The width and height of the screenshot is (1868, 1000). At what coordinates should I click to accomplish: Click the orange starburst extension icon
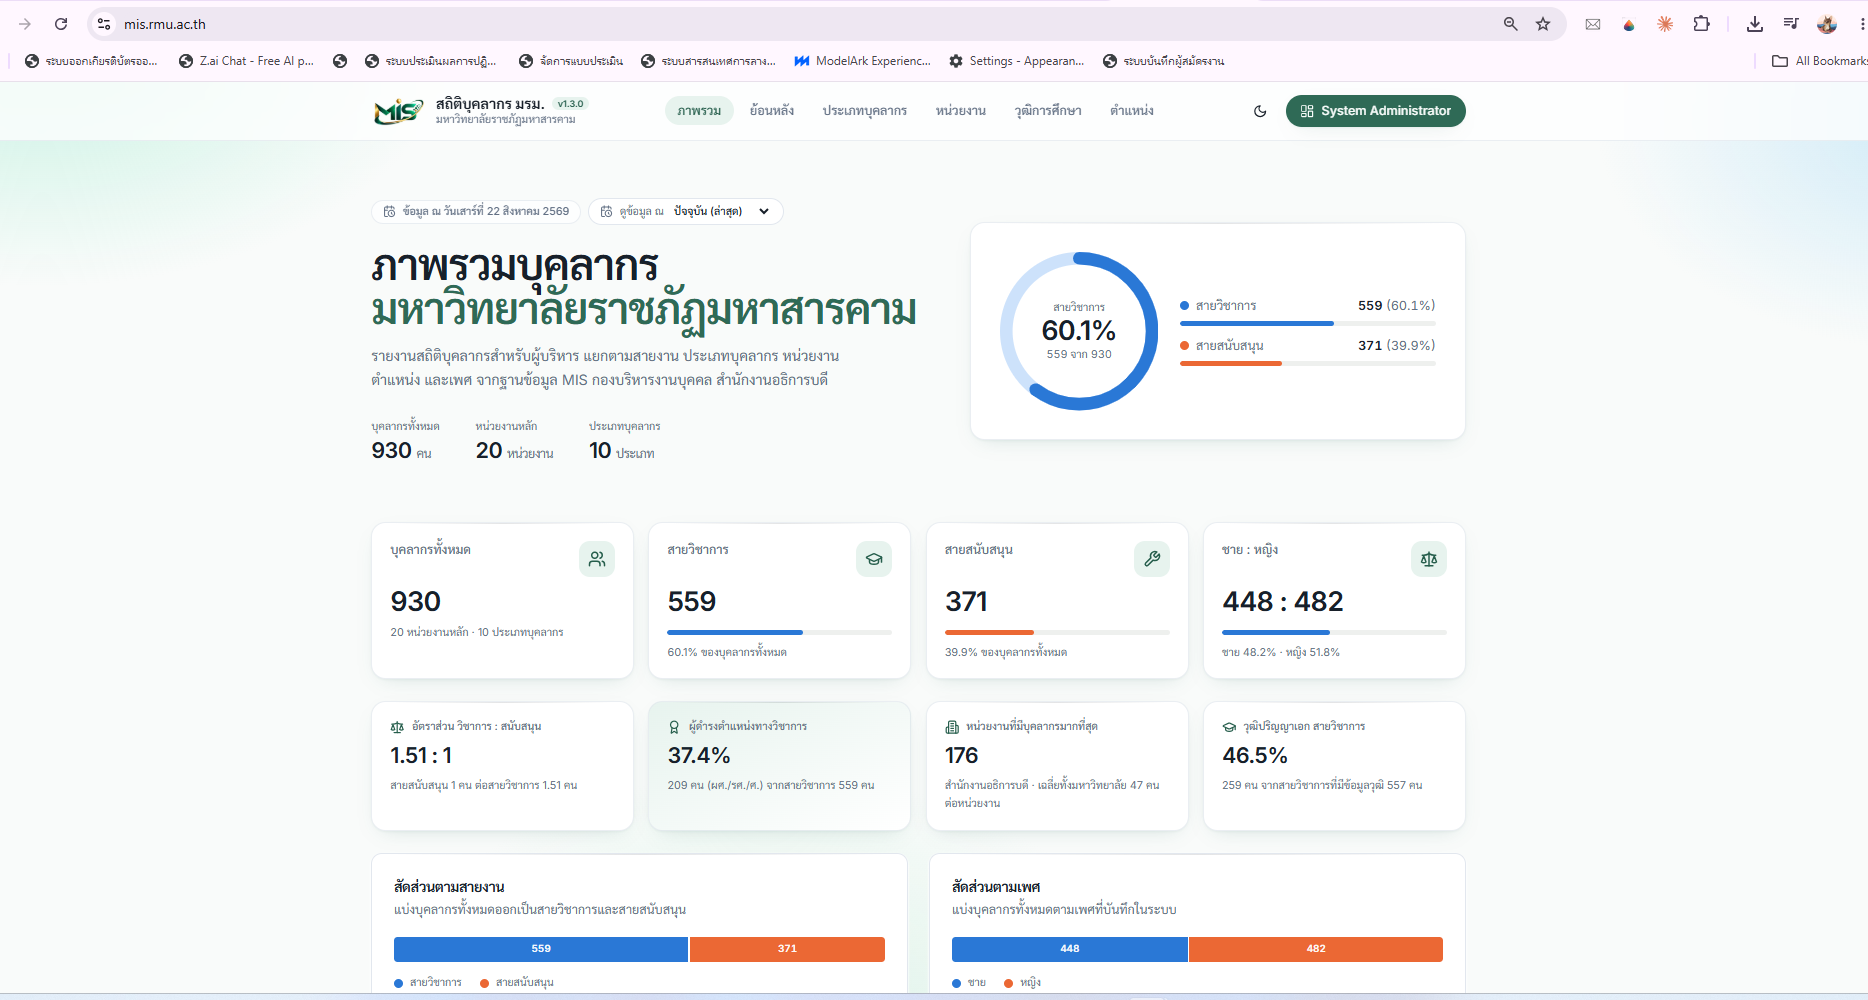coord(1665,24)
